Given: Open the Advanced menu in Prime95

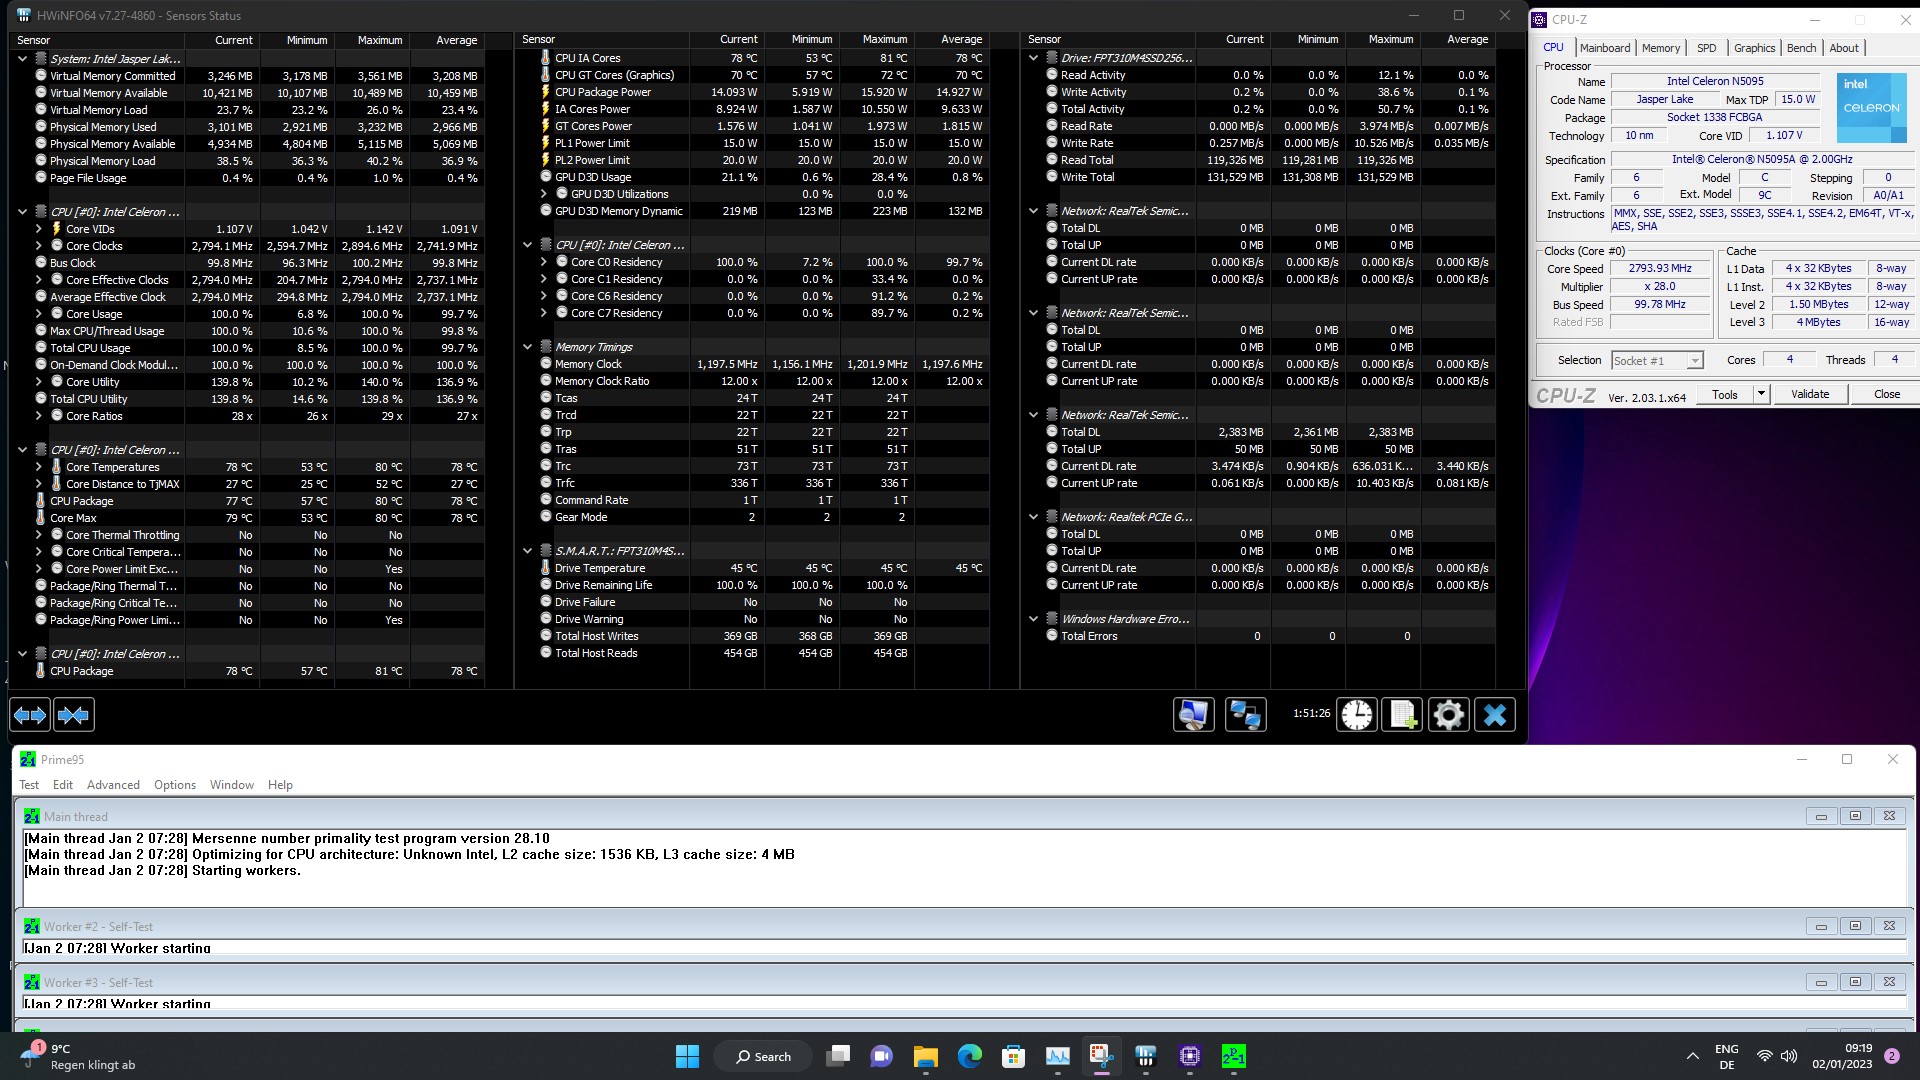Looking at the screenshot, I should pos(113,785).
